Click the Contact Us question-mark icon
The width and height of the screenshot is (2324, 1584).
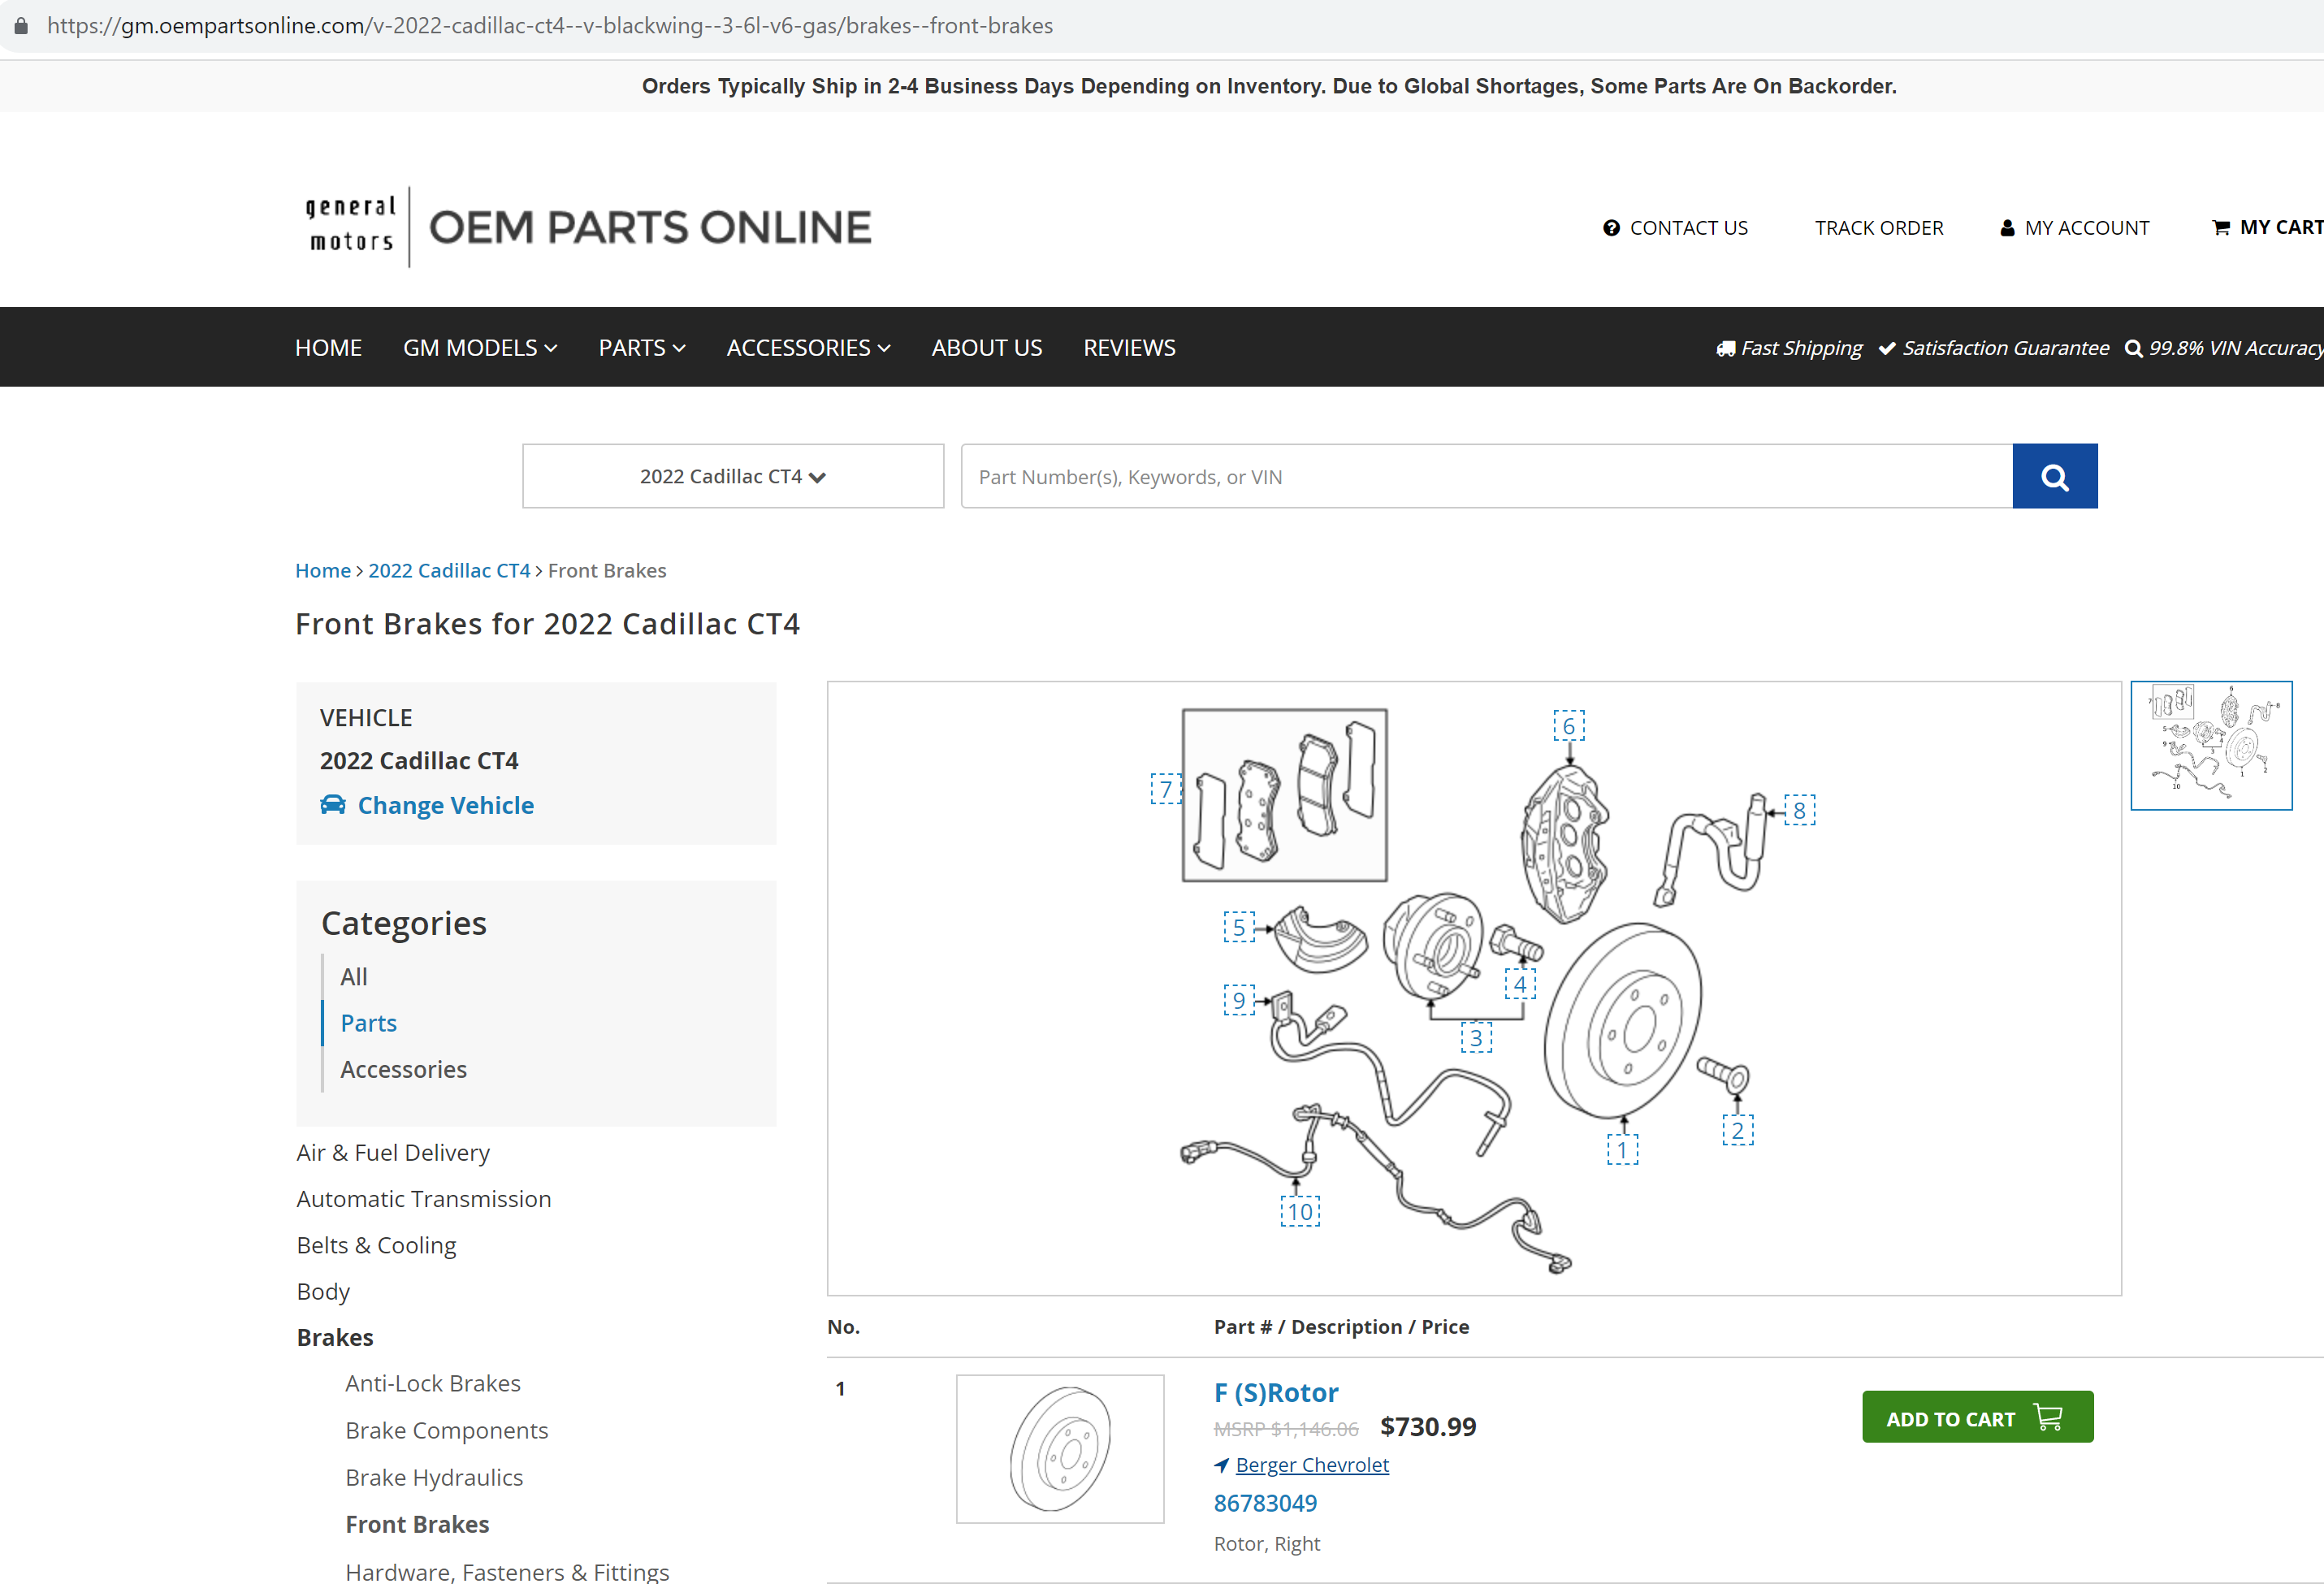point(1611,228)
